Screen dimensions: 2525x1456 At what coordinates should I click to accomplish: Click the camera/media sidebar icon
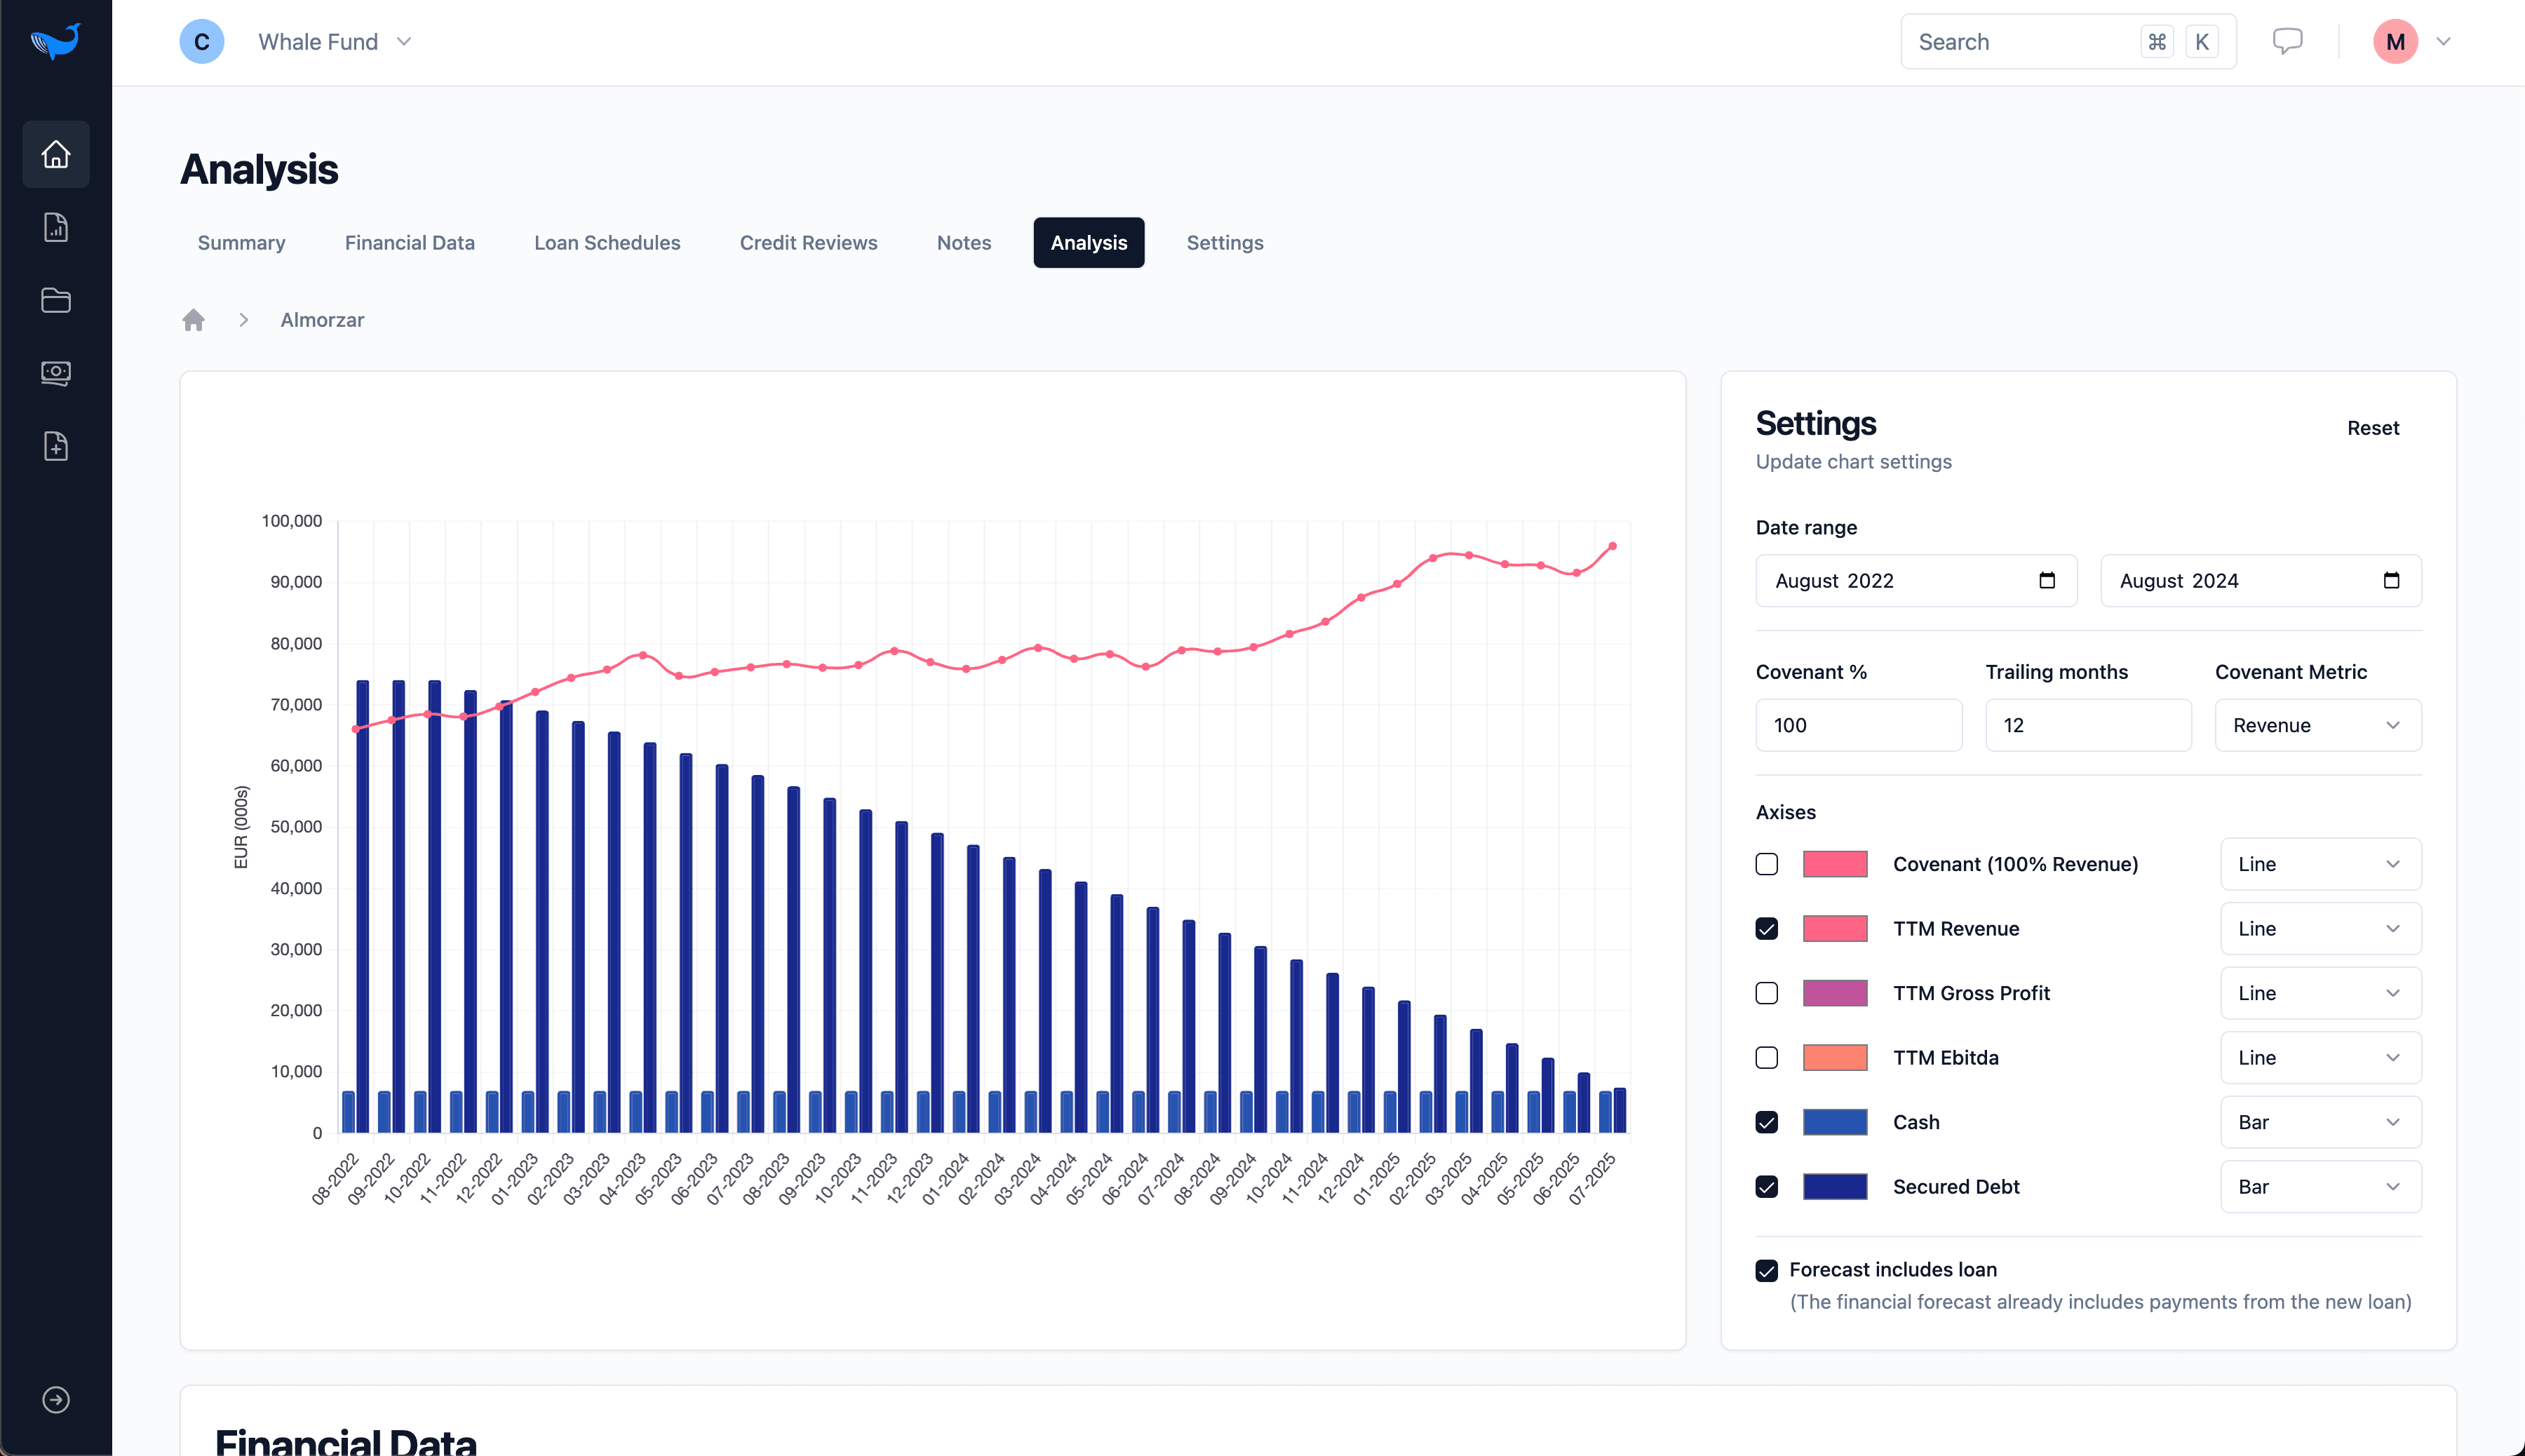[55, 372]
